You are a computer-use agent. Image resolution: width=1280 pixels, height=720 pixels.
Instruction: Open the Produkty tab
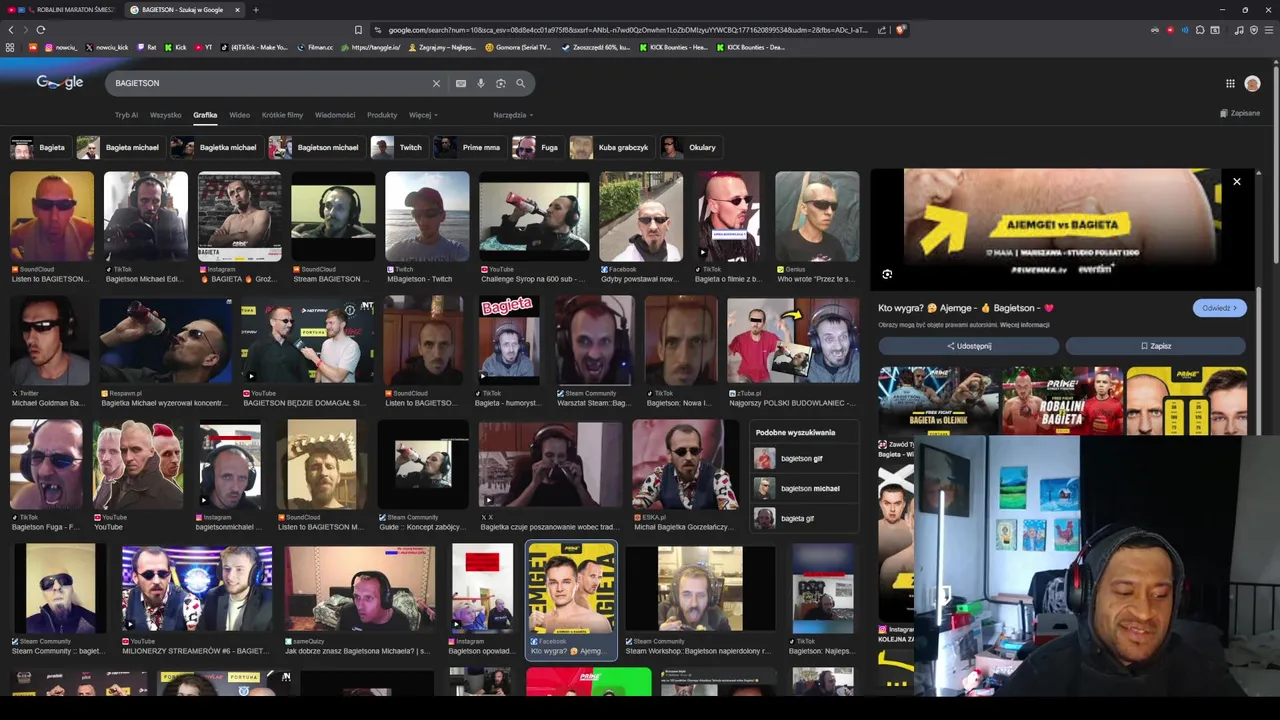pyautogui.click(x=382, y=115)
